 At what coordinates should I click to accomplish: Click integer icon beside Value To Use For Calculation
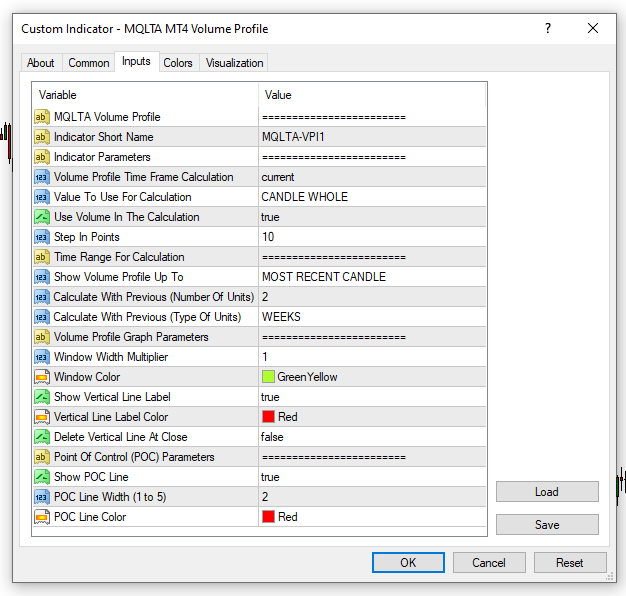click(x=42, y=197)
